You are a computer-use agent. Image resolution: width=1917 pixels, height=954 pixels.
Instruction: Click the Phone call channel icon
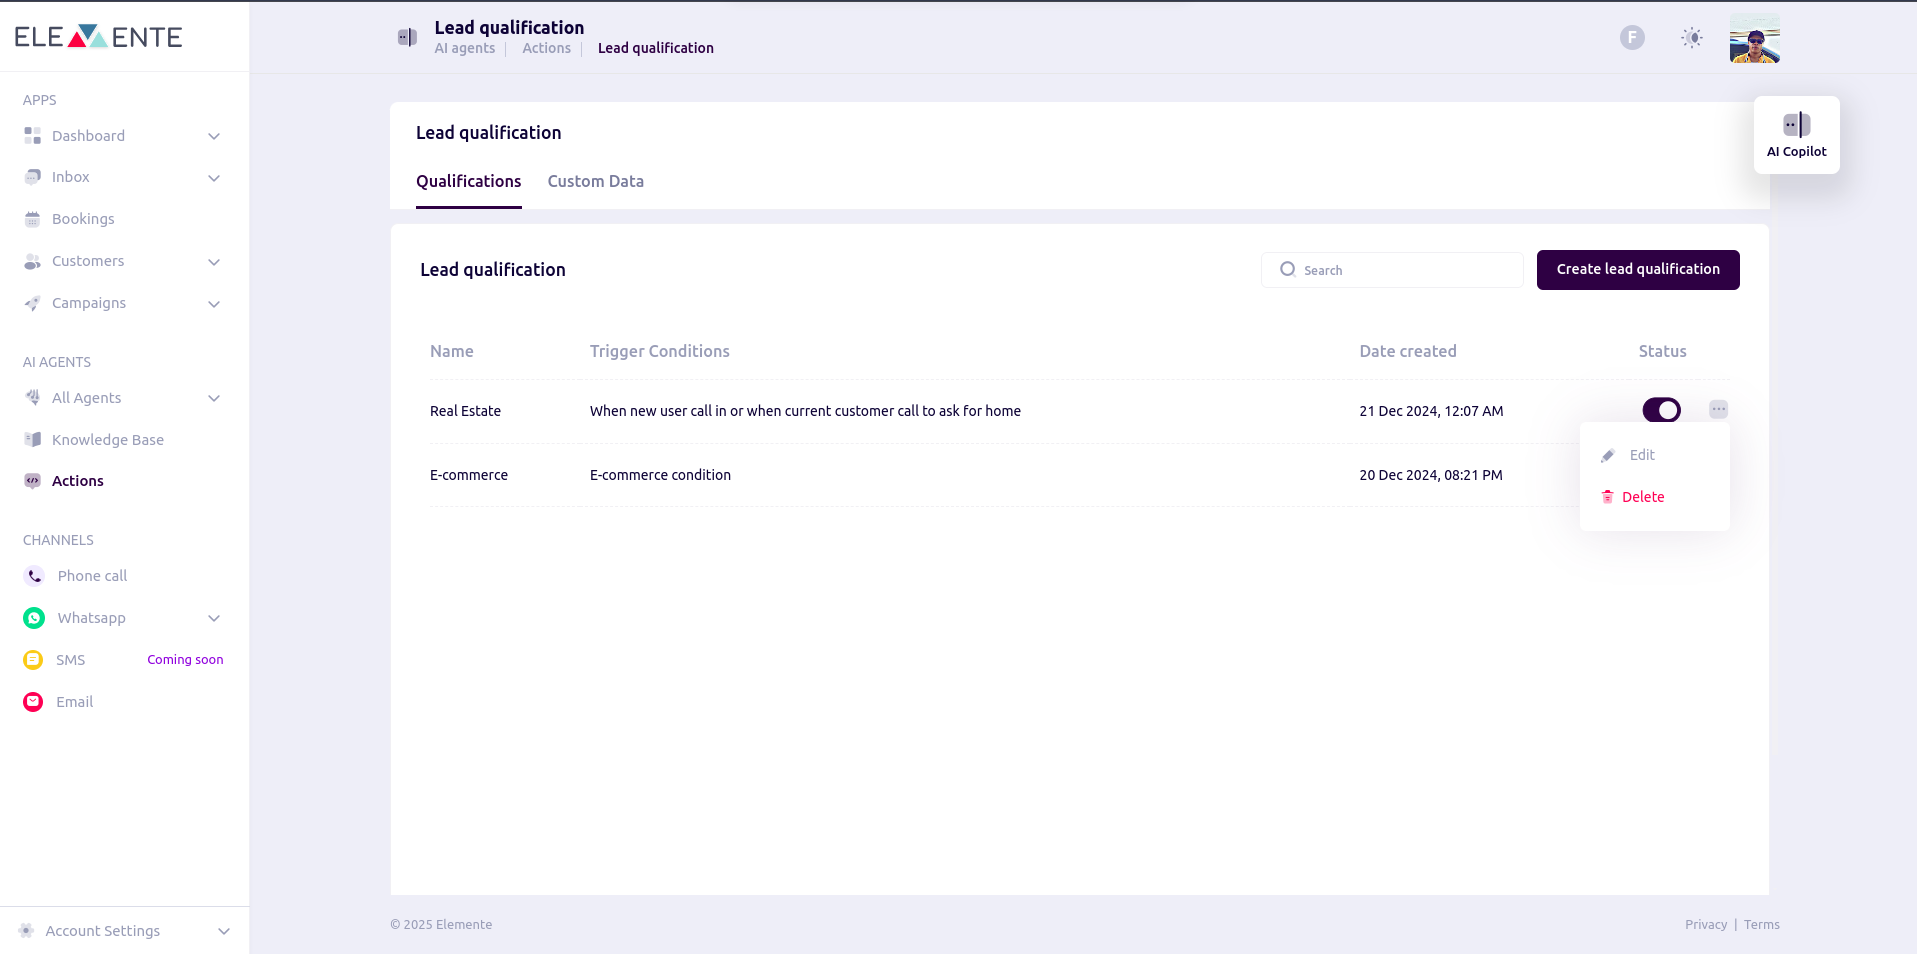(34, 576)
